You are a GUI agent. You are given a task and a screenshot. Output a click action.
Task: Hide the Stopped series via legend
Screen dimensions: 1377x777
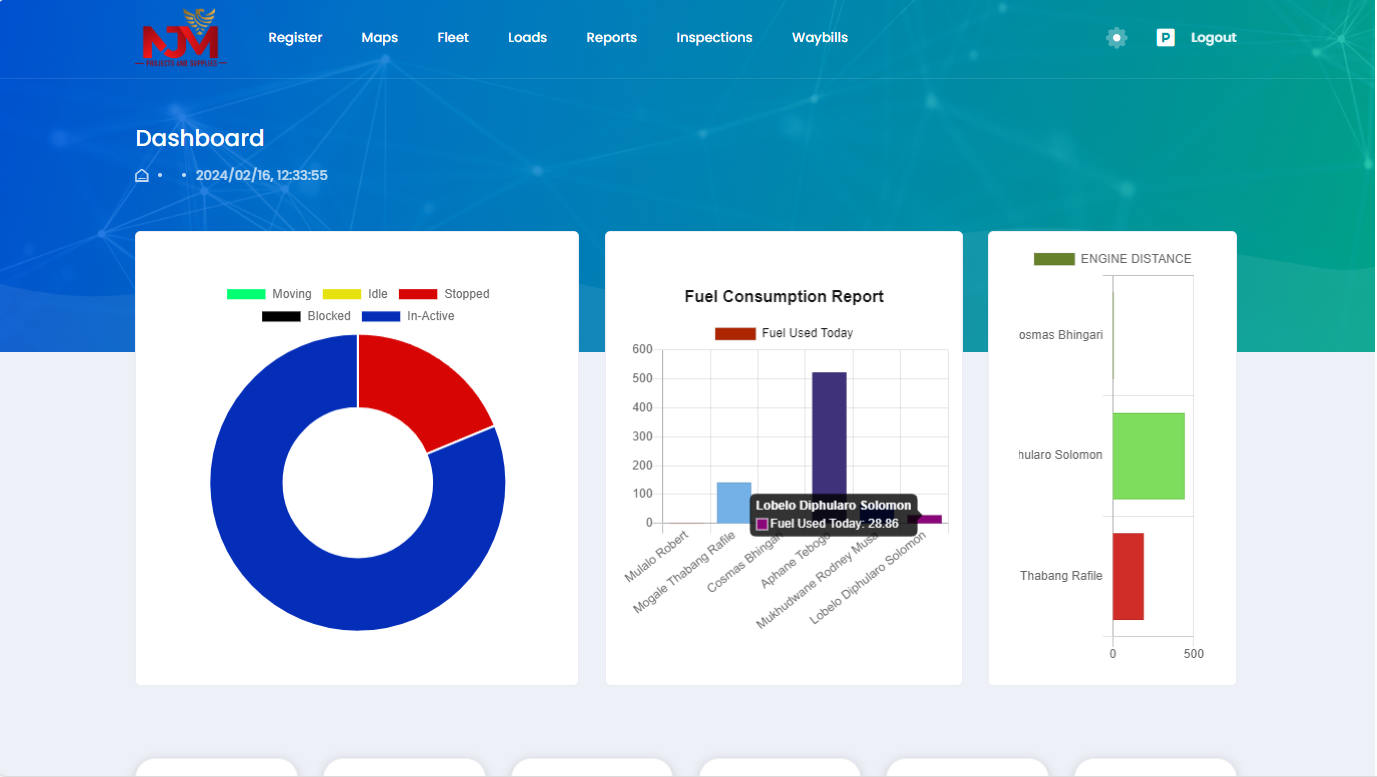[x=444, y=294]
